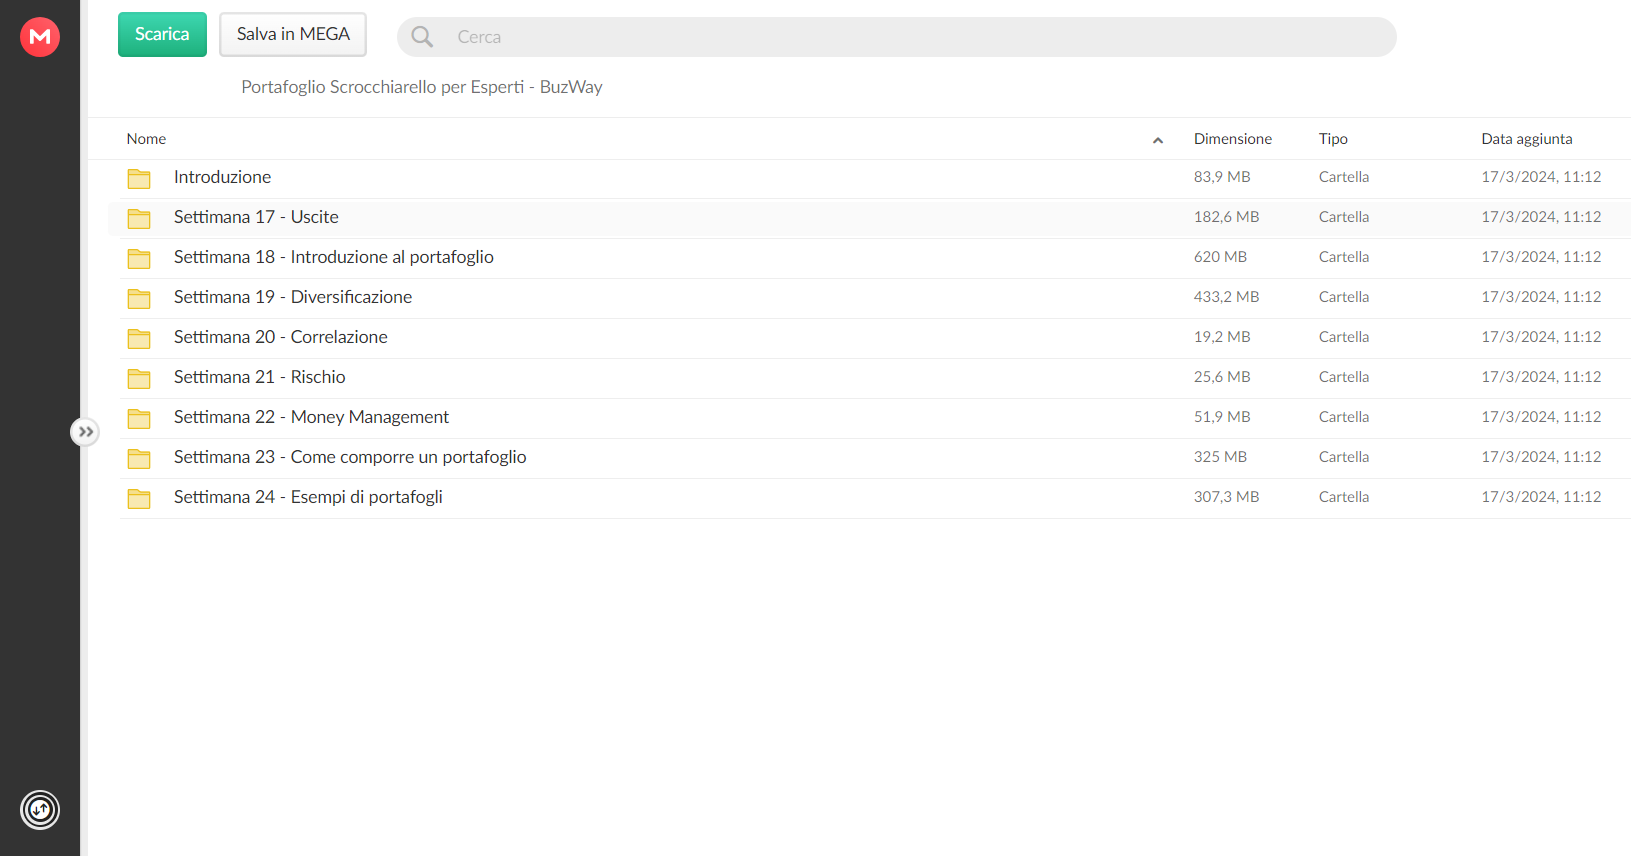
Task: Sort files by the Tipo column
Action: [1333, 139]
